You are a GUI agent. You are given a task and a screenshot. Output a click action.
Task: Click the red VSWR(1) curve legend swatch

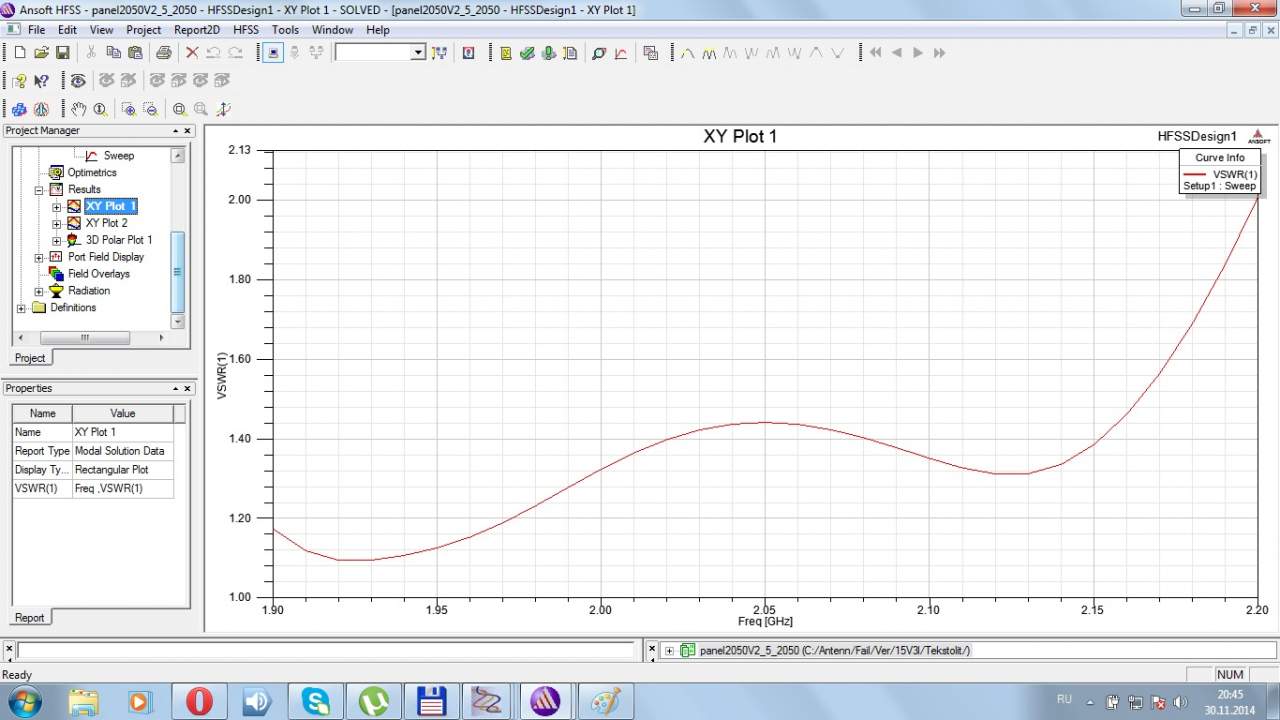(x=1194, y=174)
